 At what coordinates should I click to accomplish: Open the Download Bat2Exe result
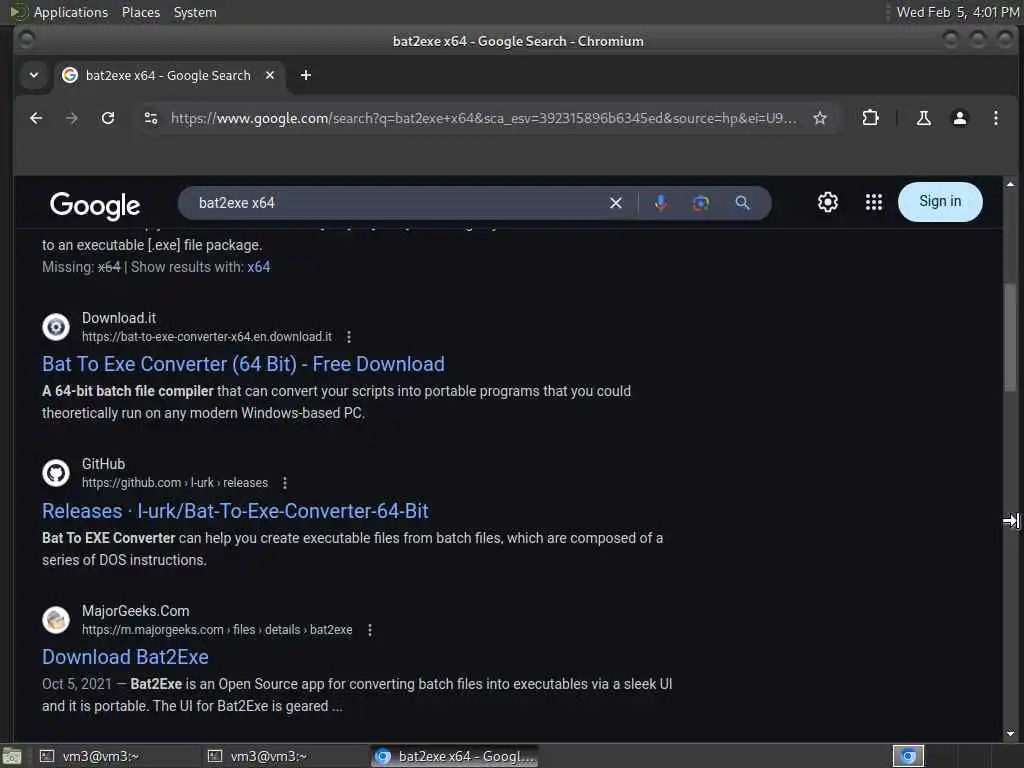pyautogui.click(x=125, y=657)
